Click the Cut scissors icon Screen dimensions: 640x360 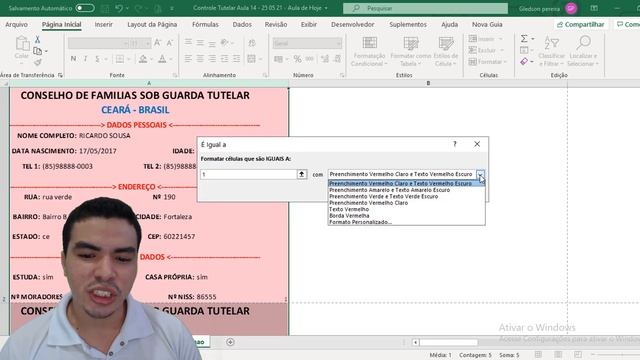(x=37, y=39)
